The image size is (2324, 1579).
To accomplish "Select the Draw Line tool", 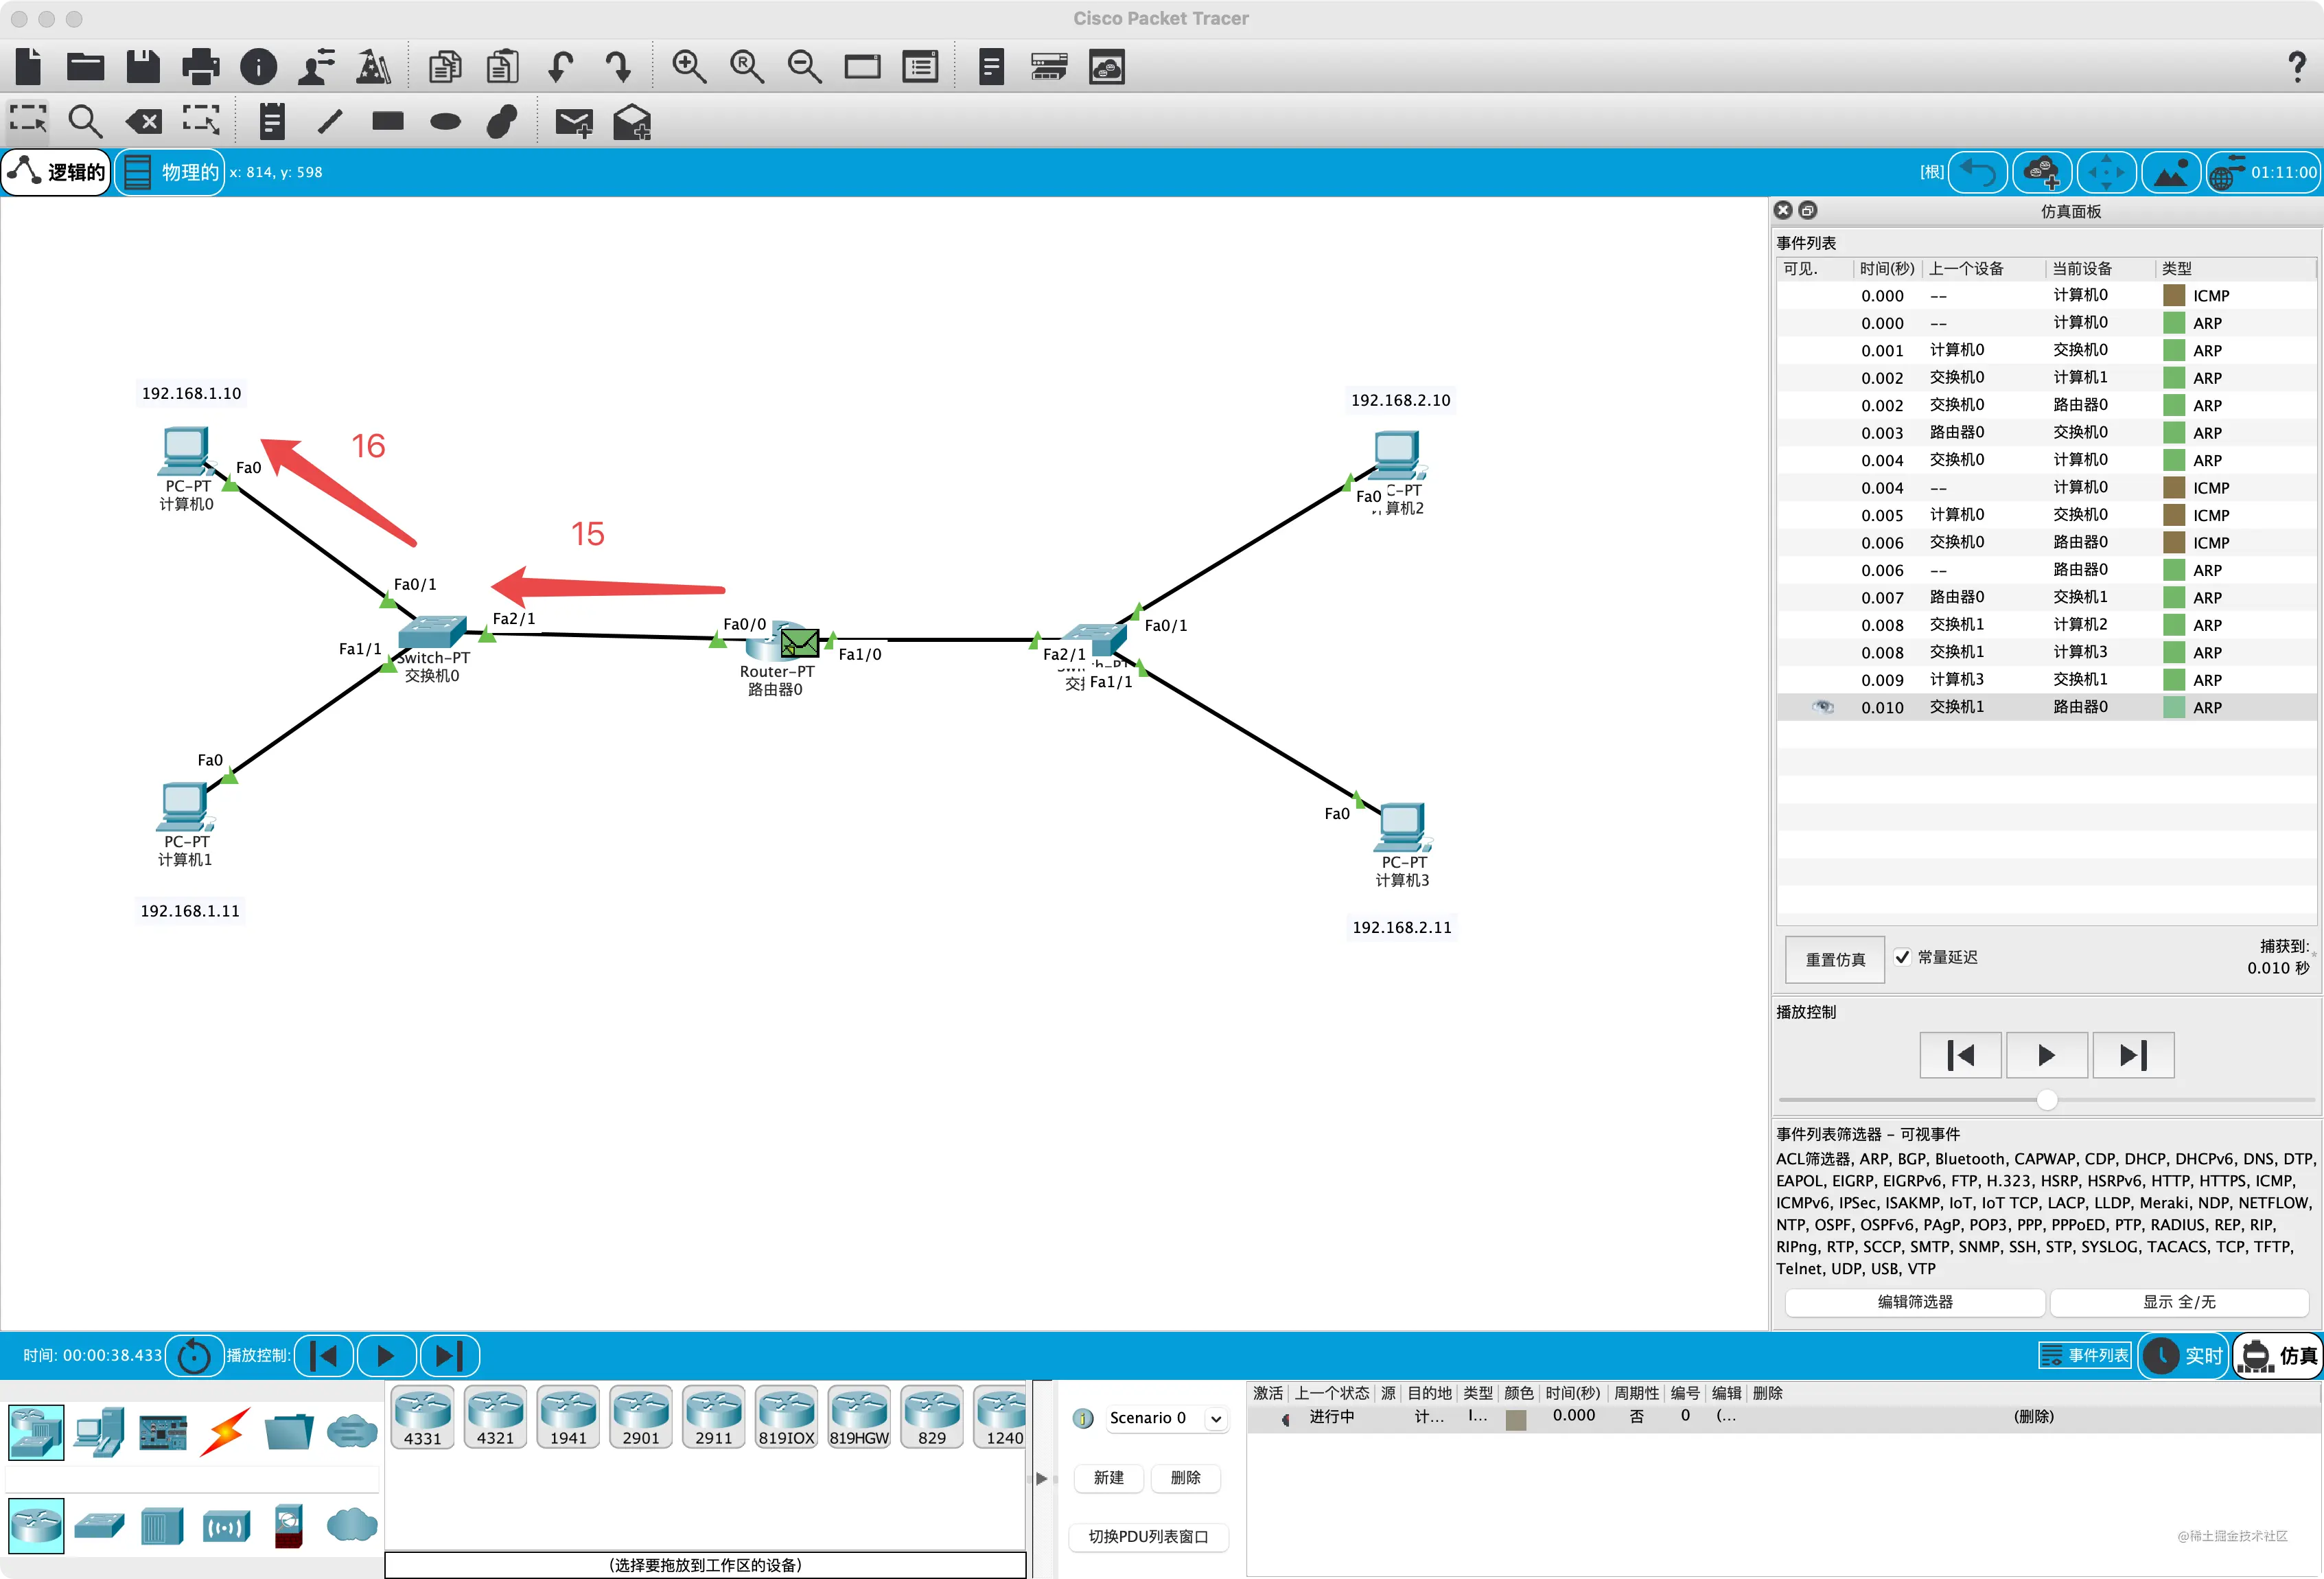I will (x=330, y=121).
